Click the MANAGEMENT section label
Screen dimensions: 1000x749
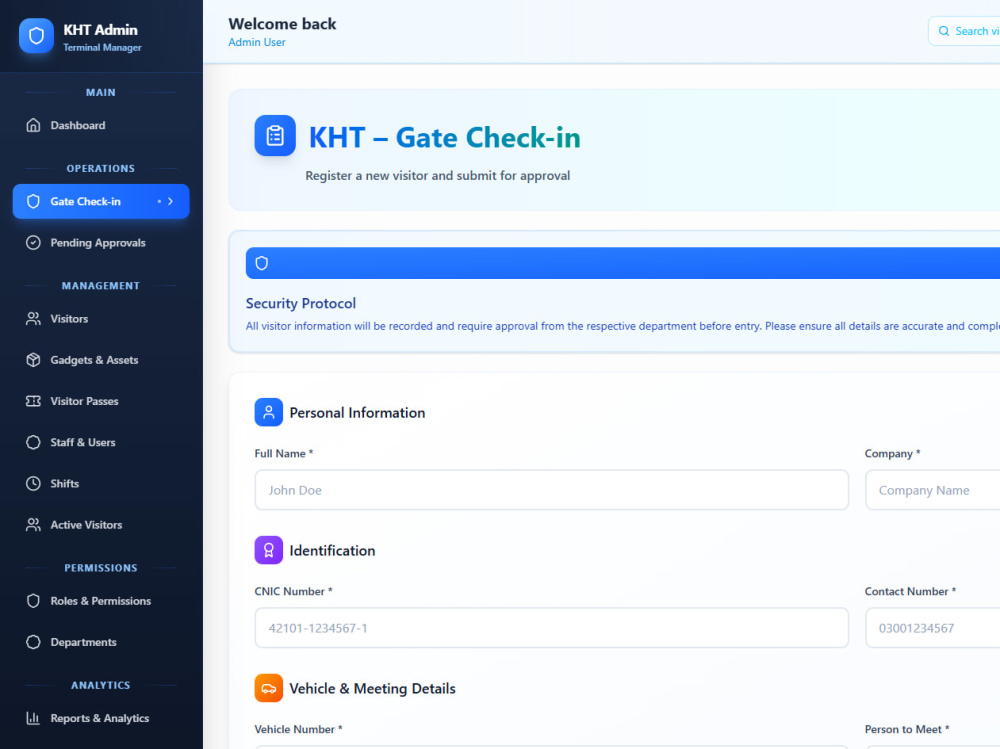tap(101, 286)
